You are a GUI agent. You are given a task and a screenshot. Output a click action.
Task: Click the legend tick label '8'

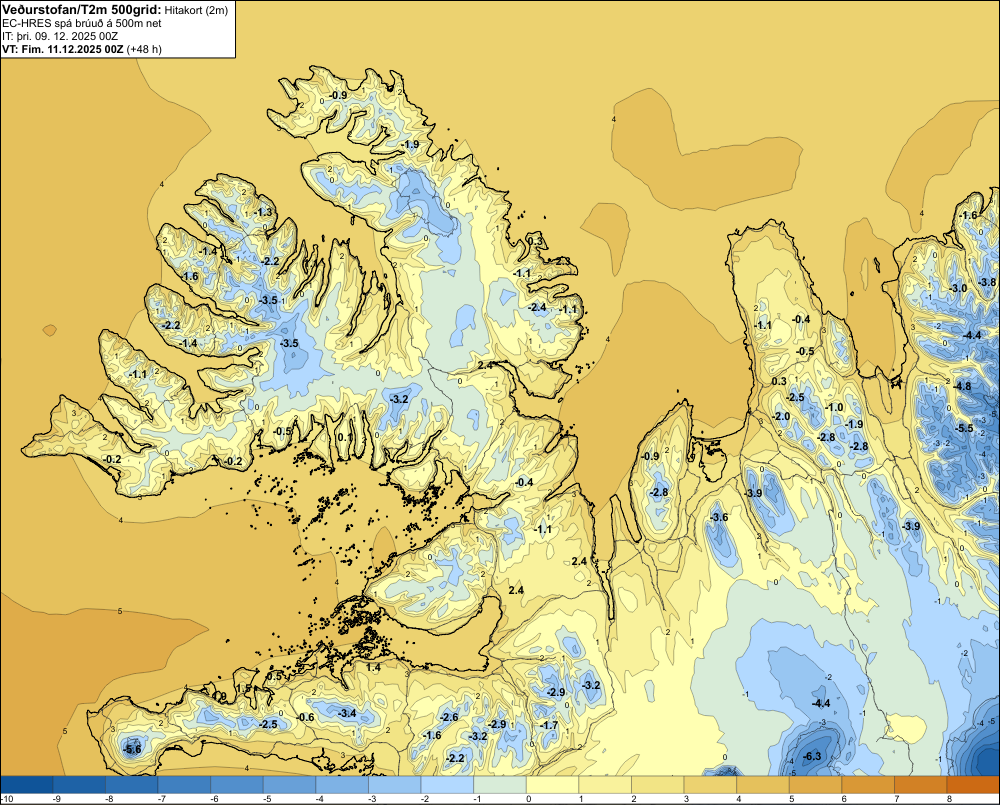pyautogui.click(x=949, y=799)
